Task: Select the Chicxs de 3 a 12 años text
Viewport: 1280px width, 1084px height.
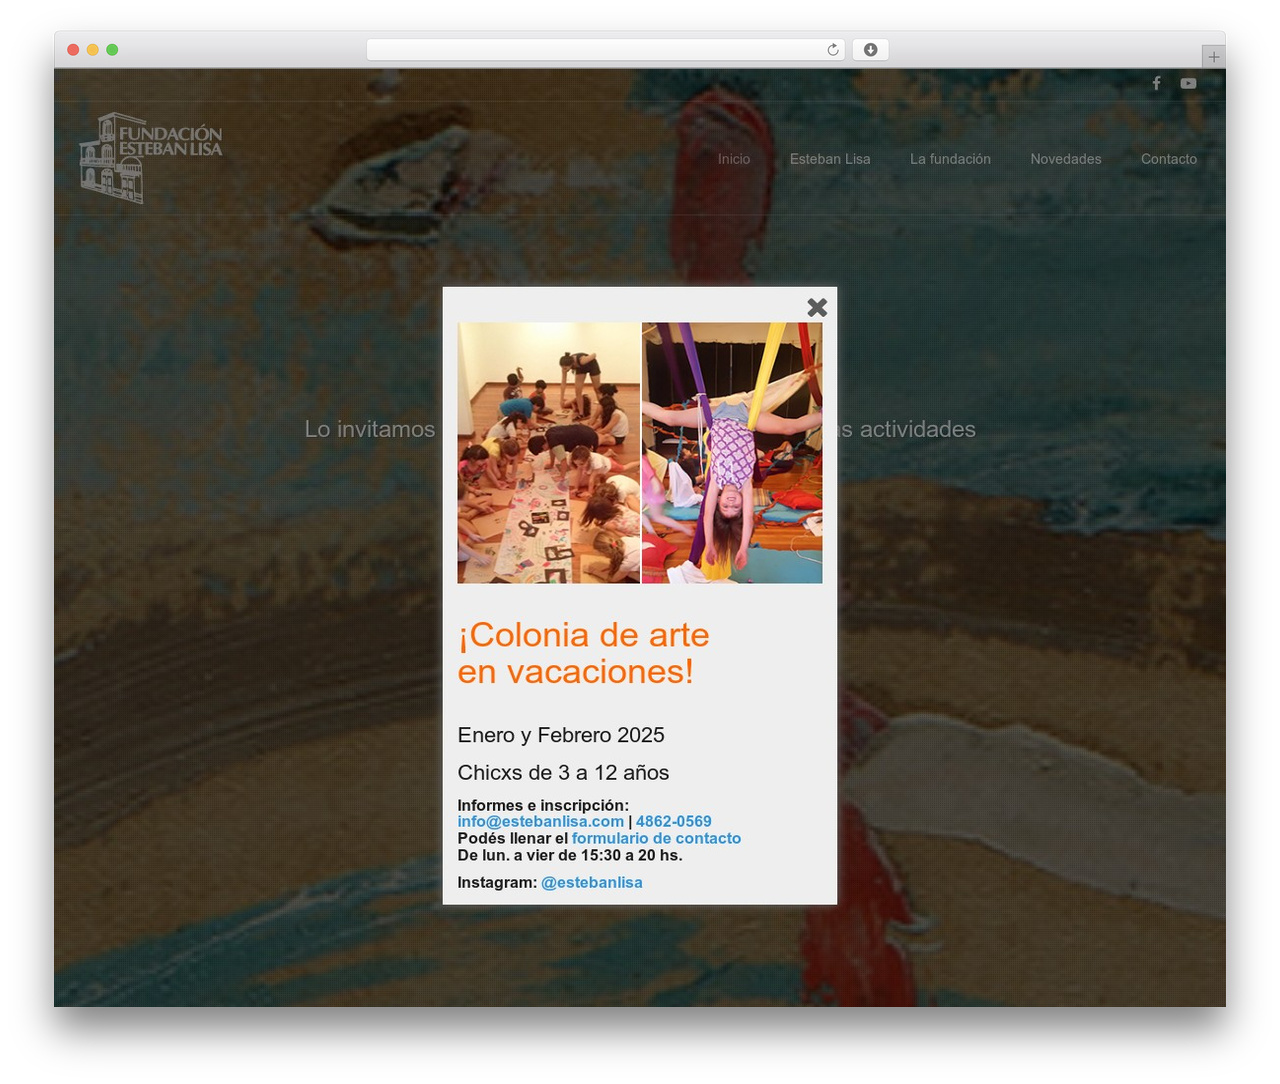Action: 563,772
